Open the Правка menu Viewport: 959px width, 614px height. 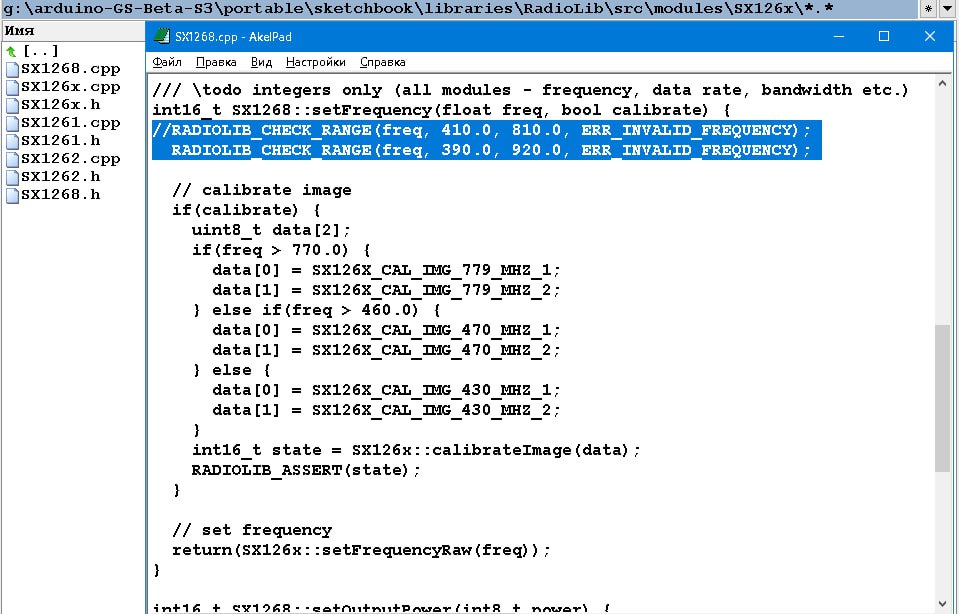coord(216,62)
